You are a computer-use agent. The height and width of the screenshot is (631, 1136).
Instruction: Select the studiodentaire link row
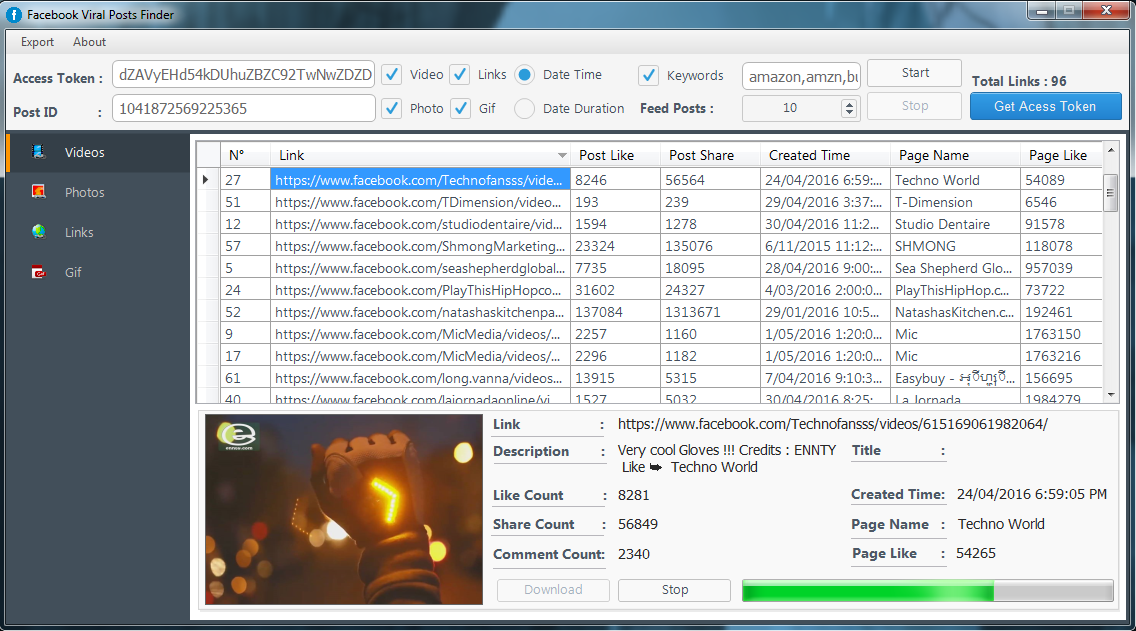point(420,224)
